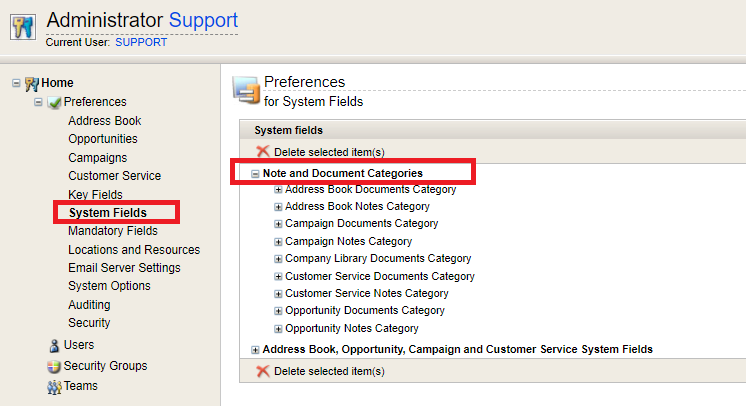Select Email Server Settings in sidebar
This screenshot has height=406, width=746.
(x=124, y=268)
